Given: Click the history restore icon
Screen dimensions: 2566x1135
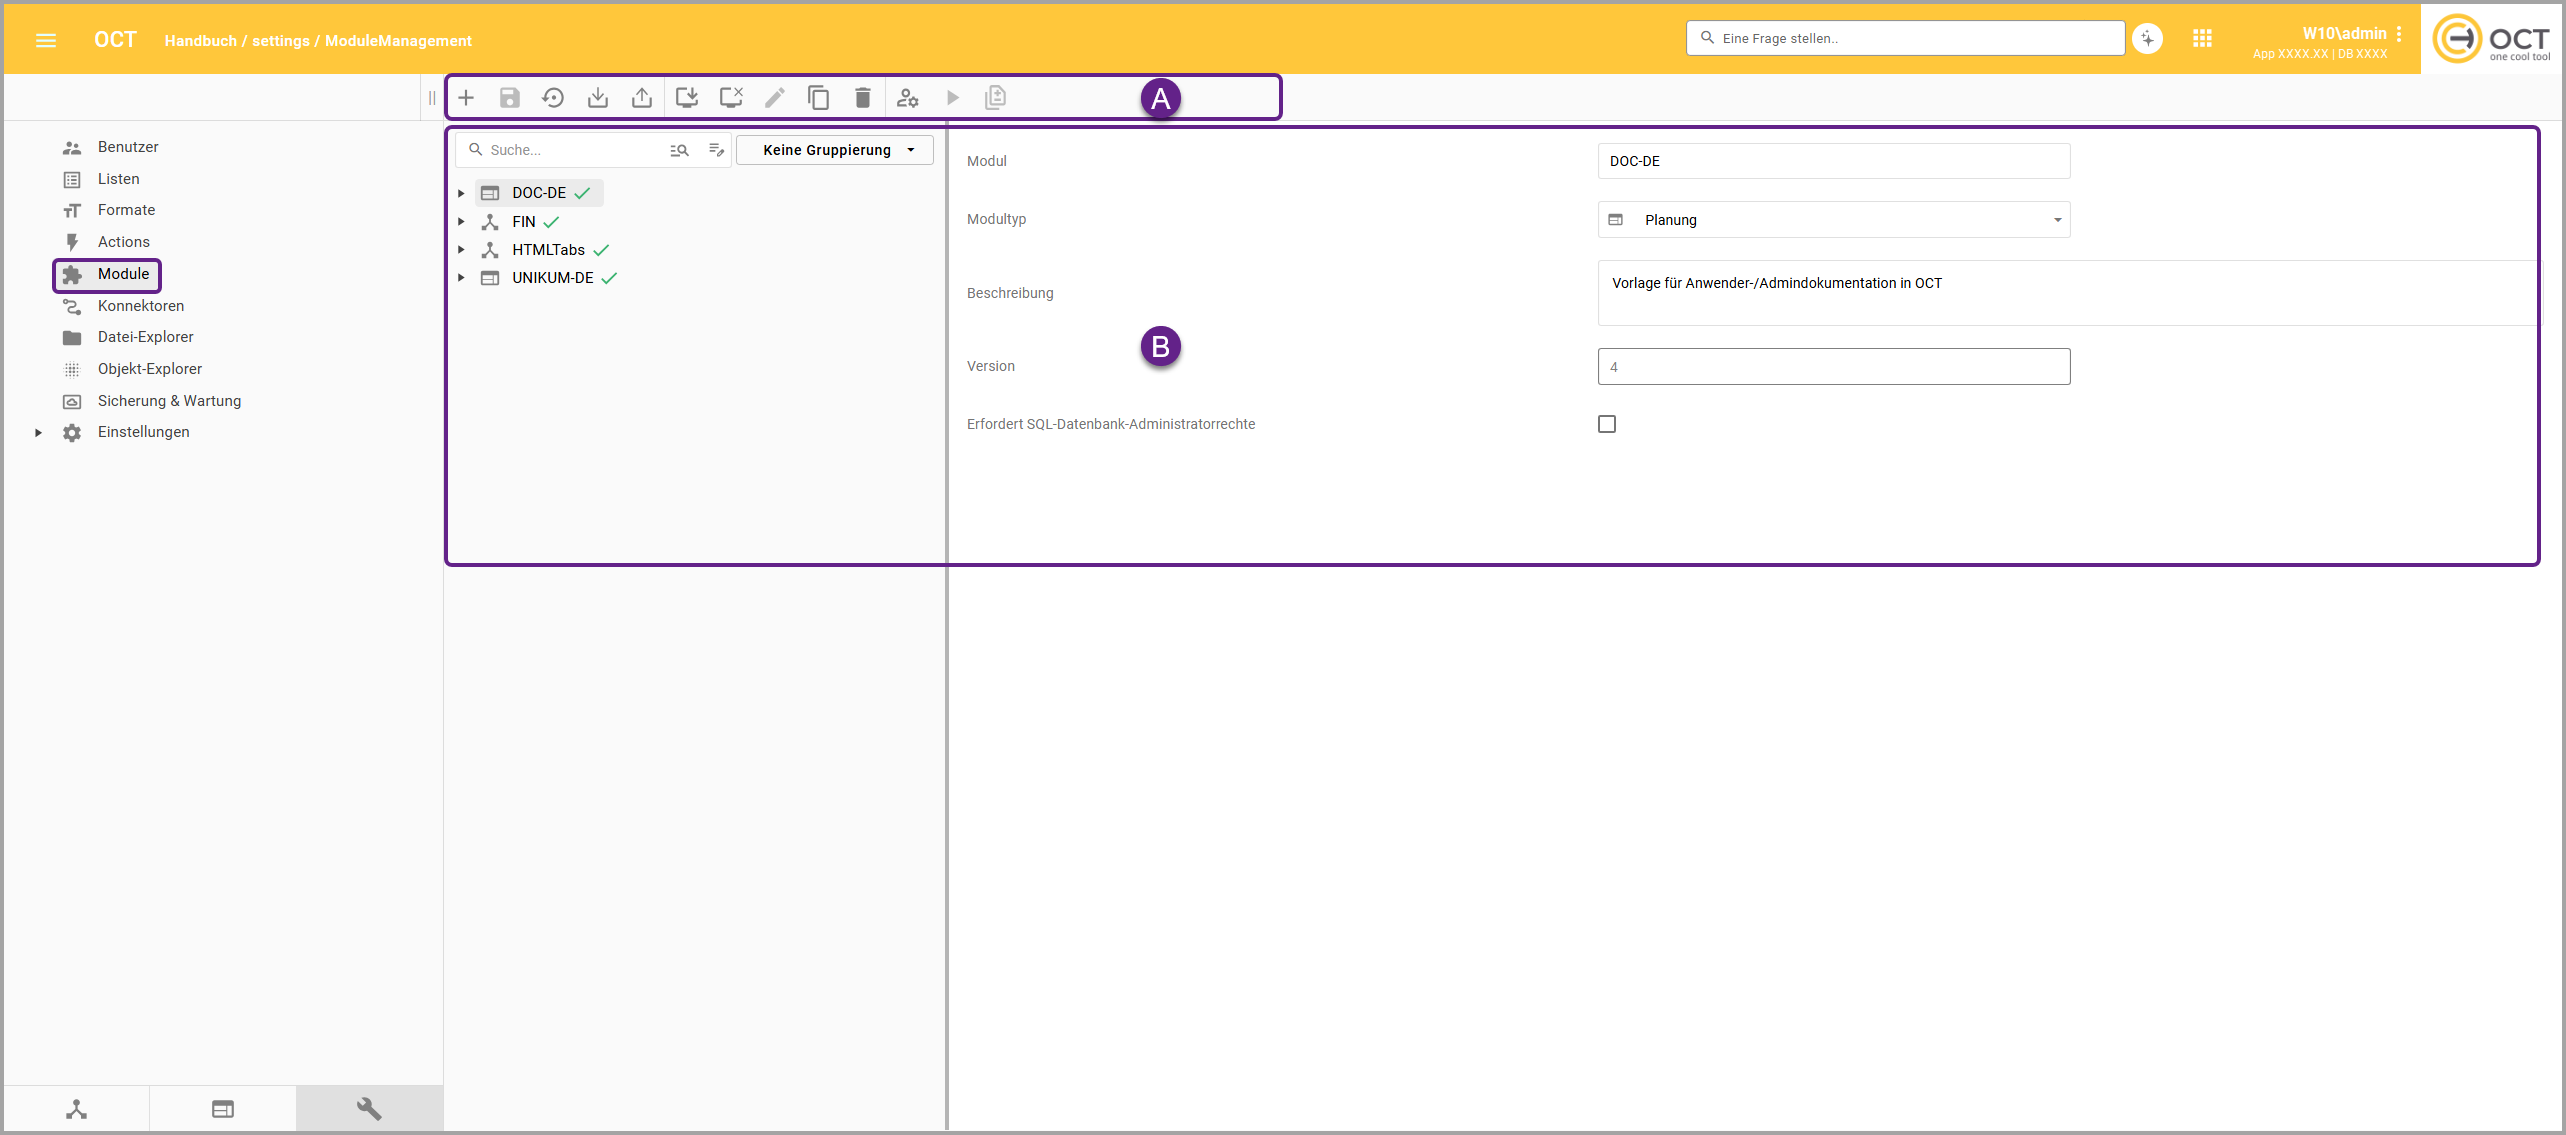Looking at the screenshot, I should [553, 98].
